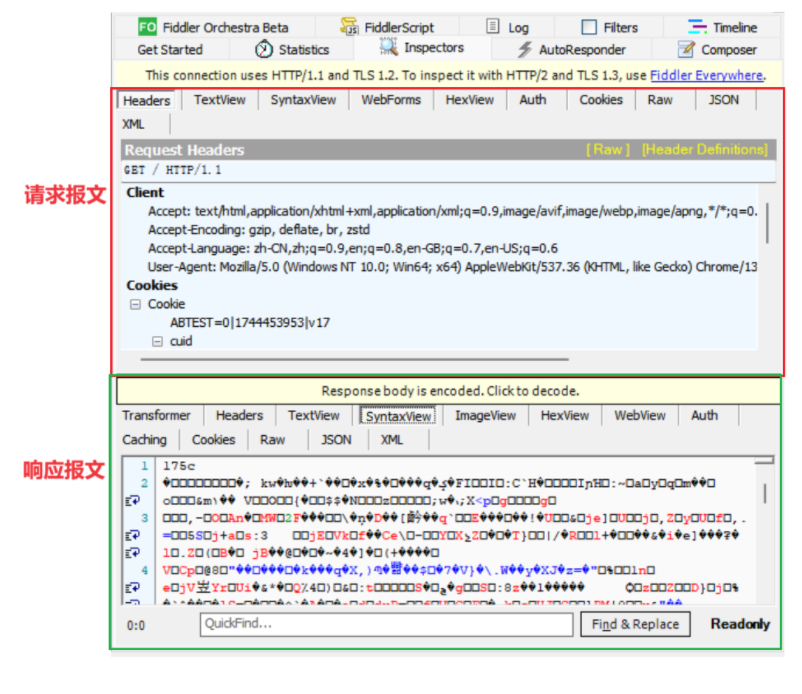
Task: Select request Headers inspector tab
Action: pyautogui.click(x=147, y=100)
